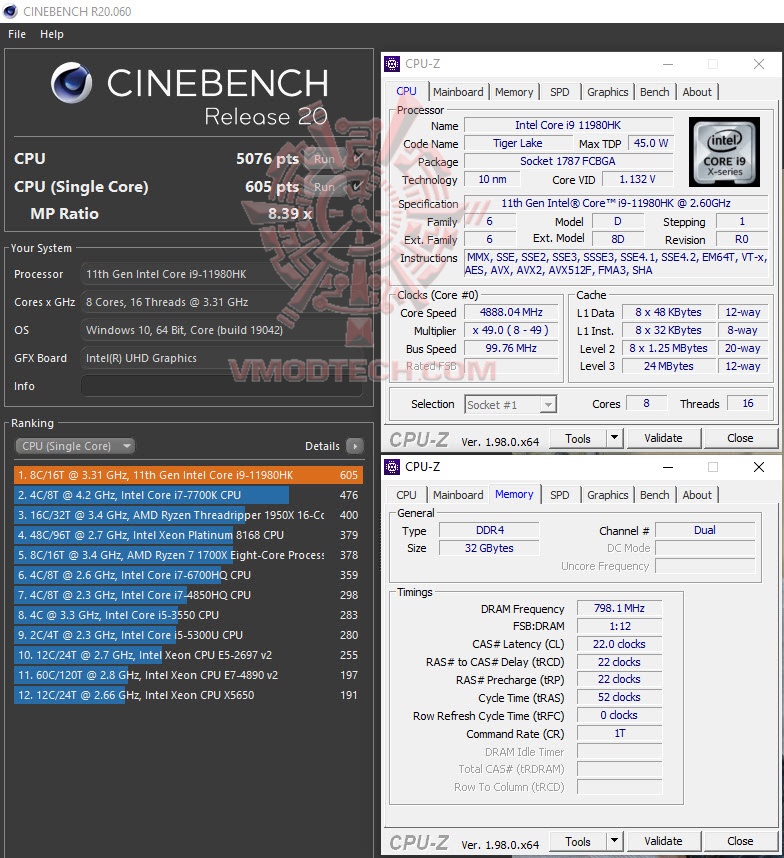
Task: Switch to CPU tab in lower CPU-Z window
Action: 406,495
